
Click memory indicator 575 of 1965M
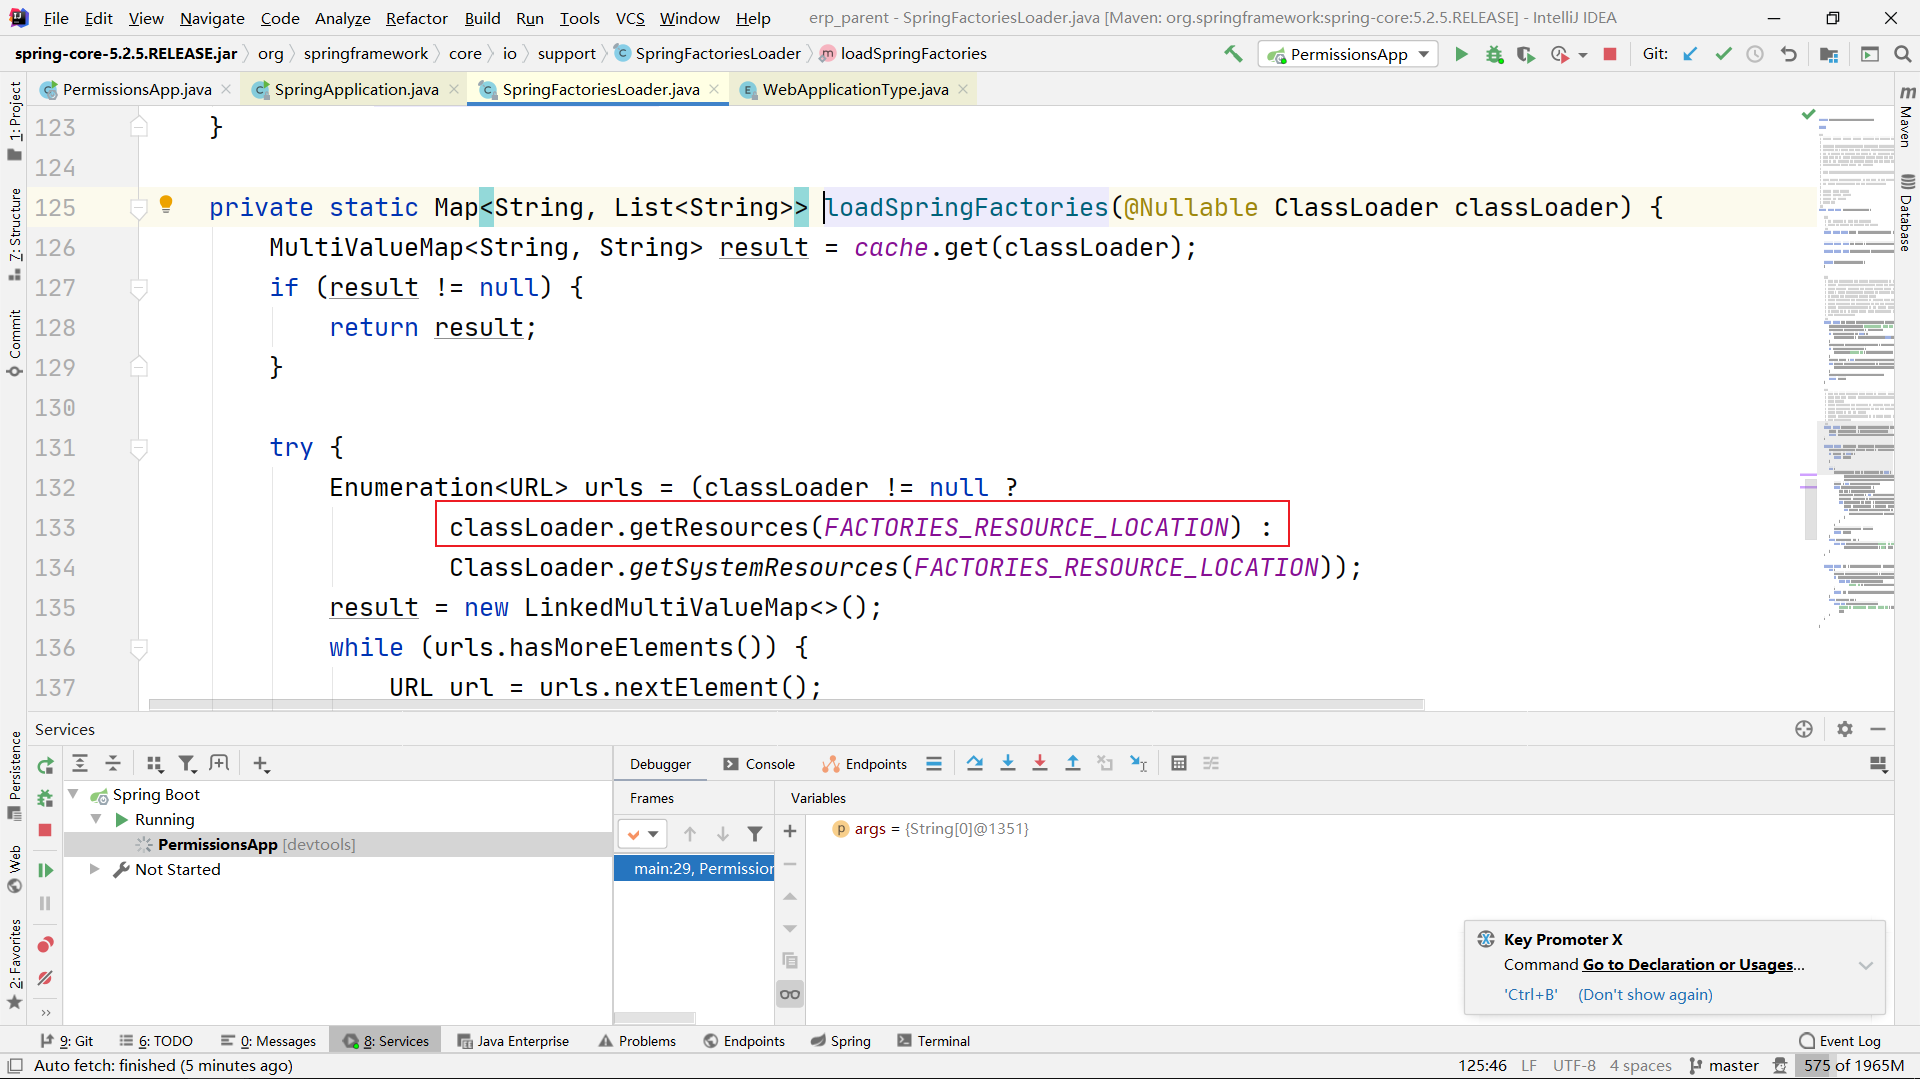tap(1853, 1066)
